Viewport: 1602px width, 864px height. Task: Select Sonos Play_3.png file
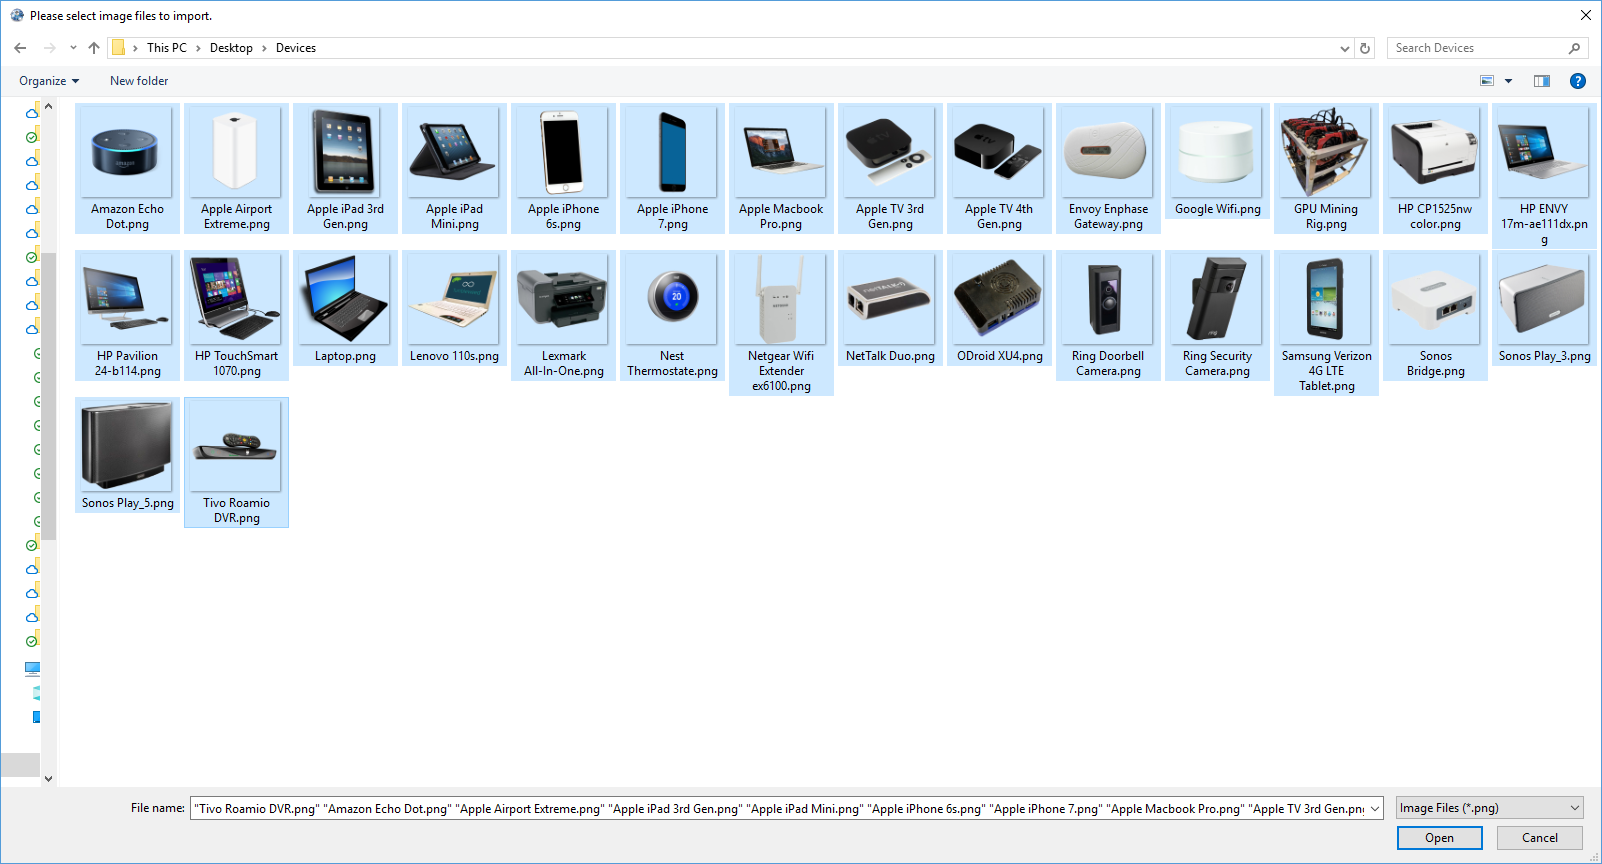(x=1544, y=308)
